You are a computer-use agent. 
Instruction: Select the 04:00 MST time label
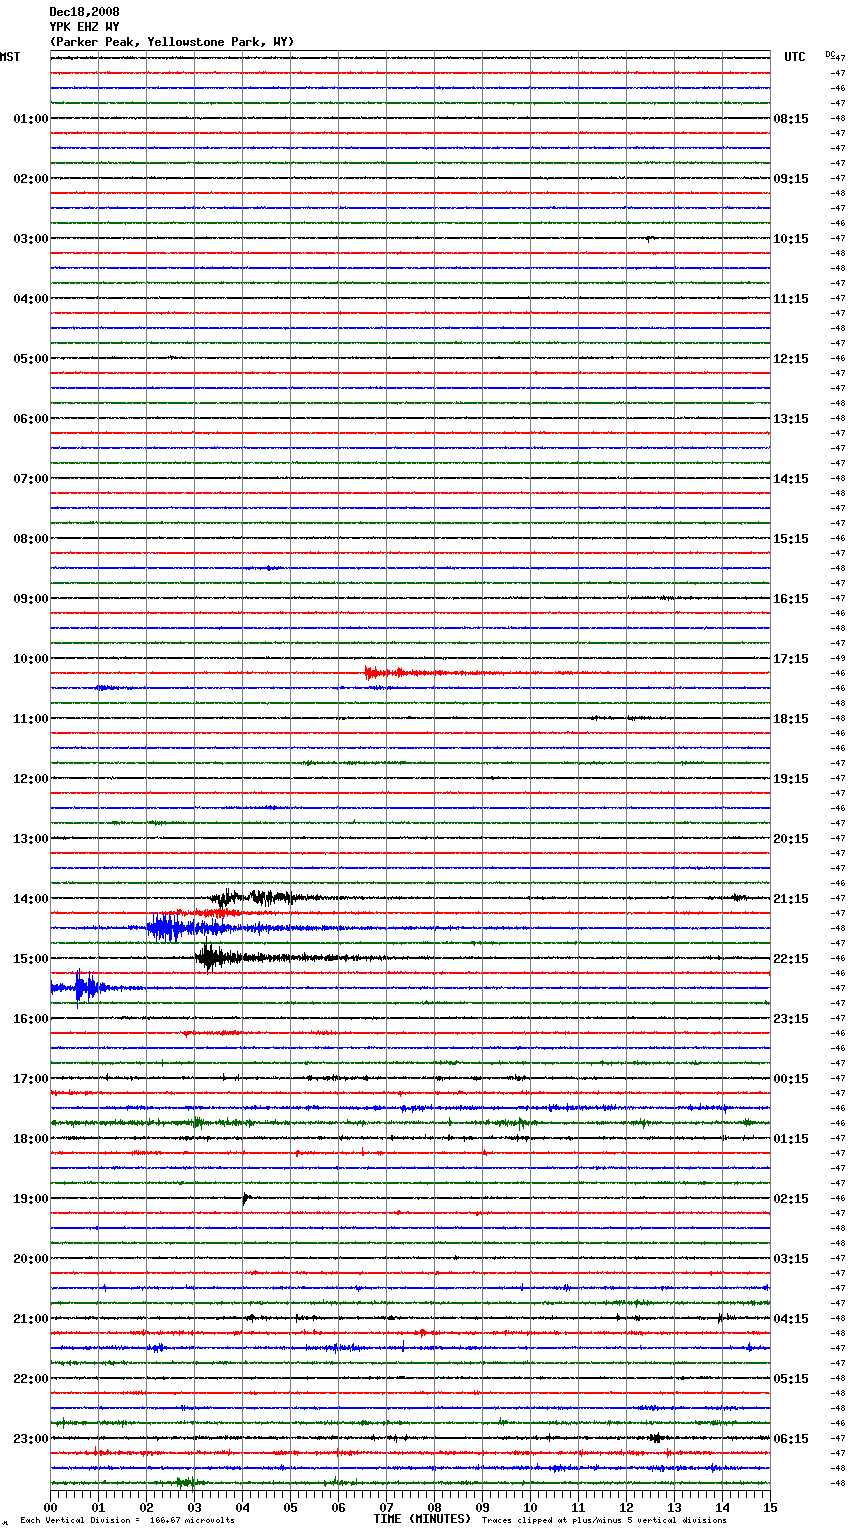(31, 299)
